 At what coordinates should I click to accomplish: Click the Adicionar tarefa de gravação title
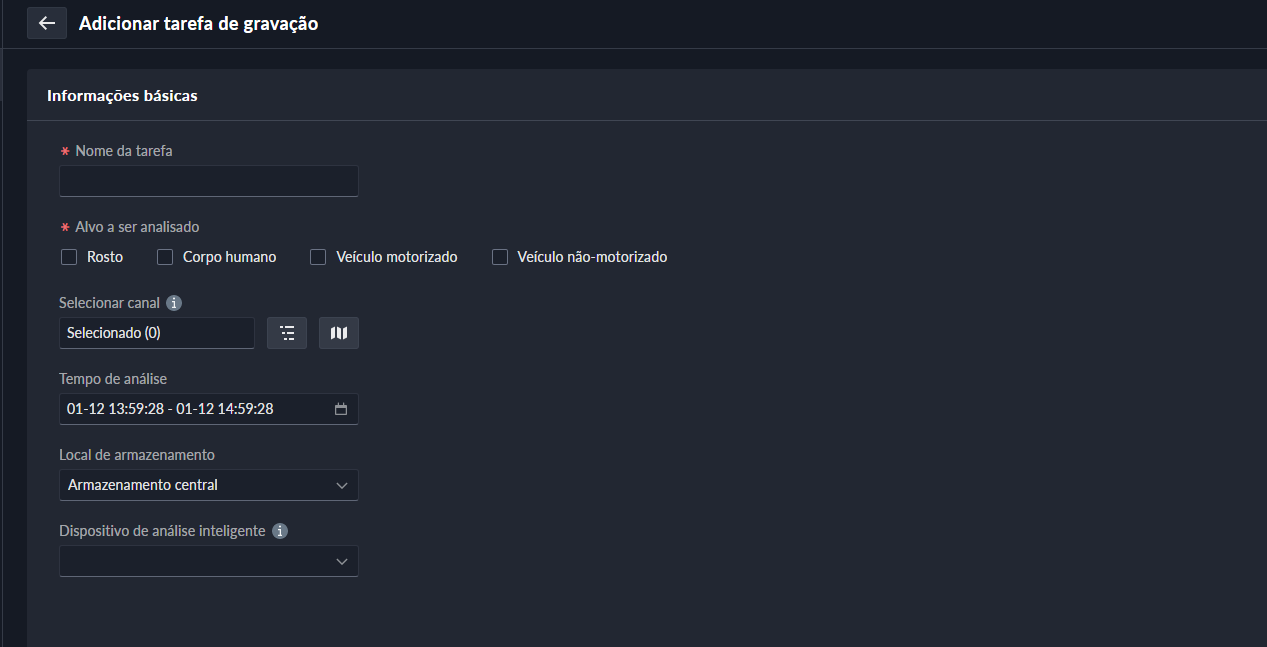198,23
